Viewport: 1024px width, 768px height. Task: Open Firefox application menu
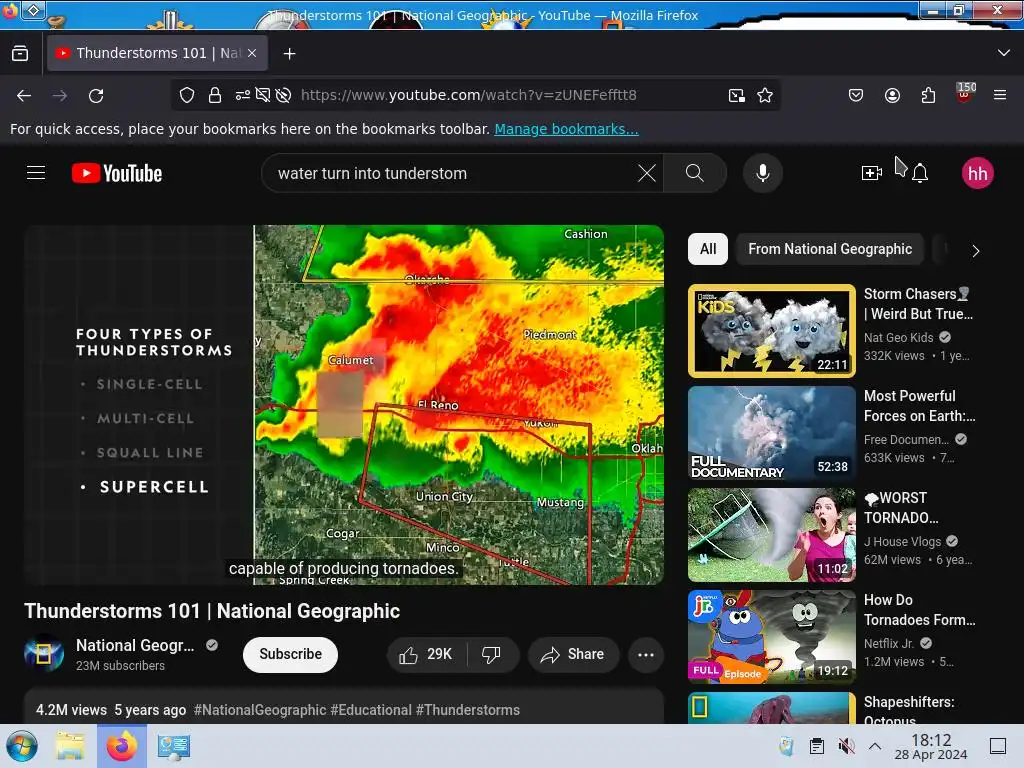tap(1000, 95)
